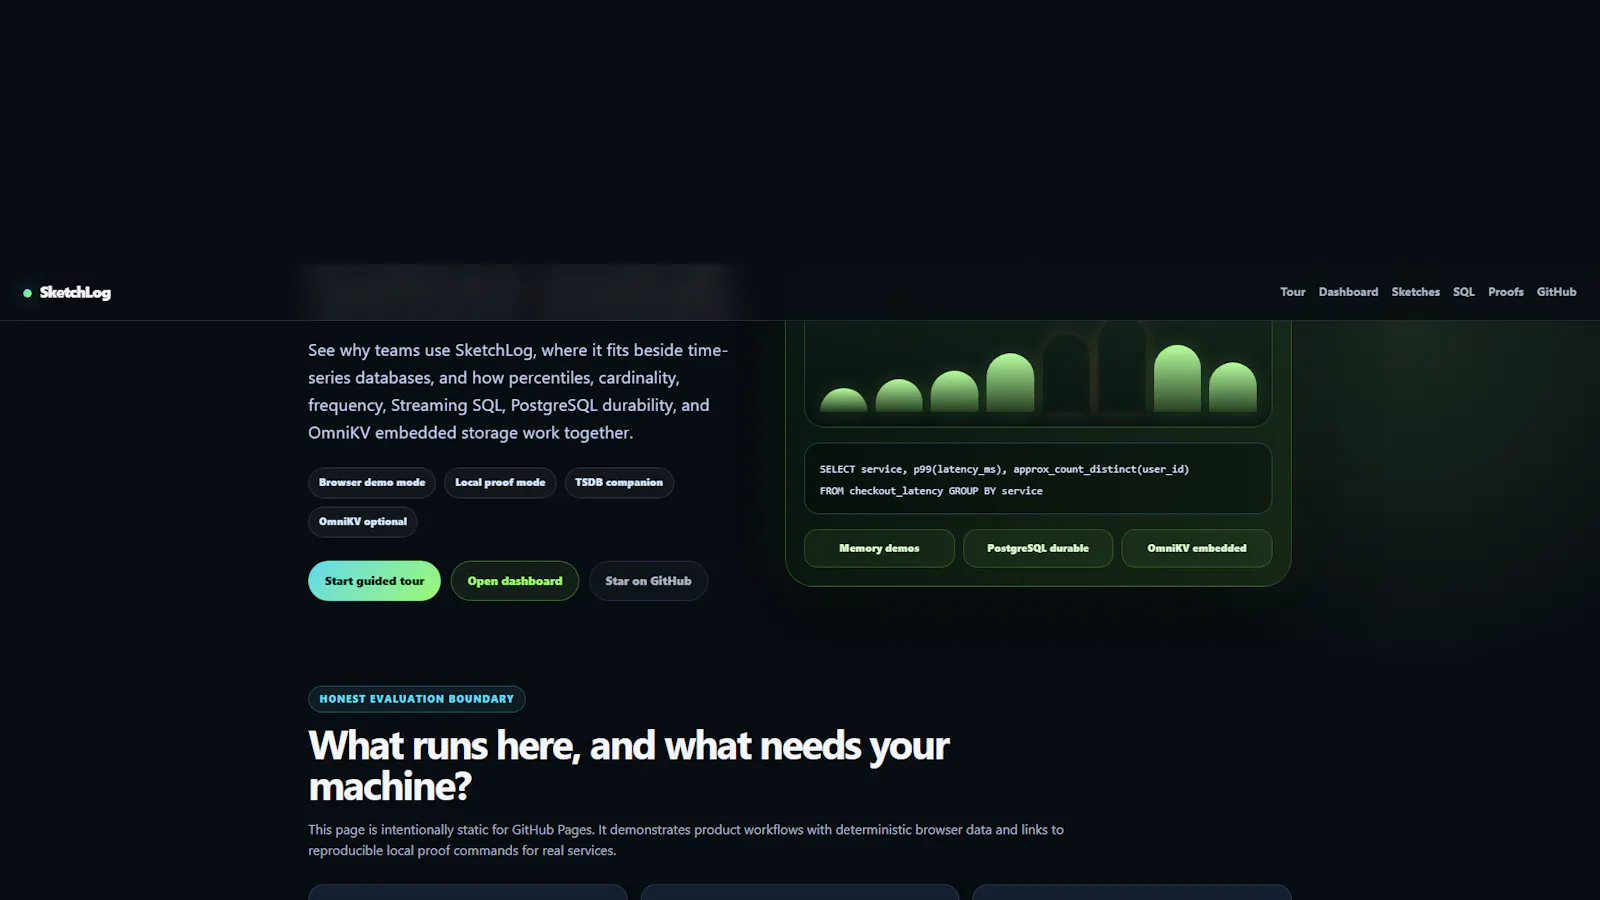Click the OmniKV optional pill

click(x=363, y=521)
